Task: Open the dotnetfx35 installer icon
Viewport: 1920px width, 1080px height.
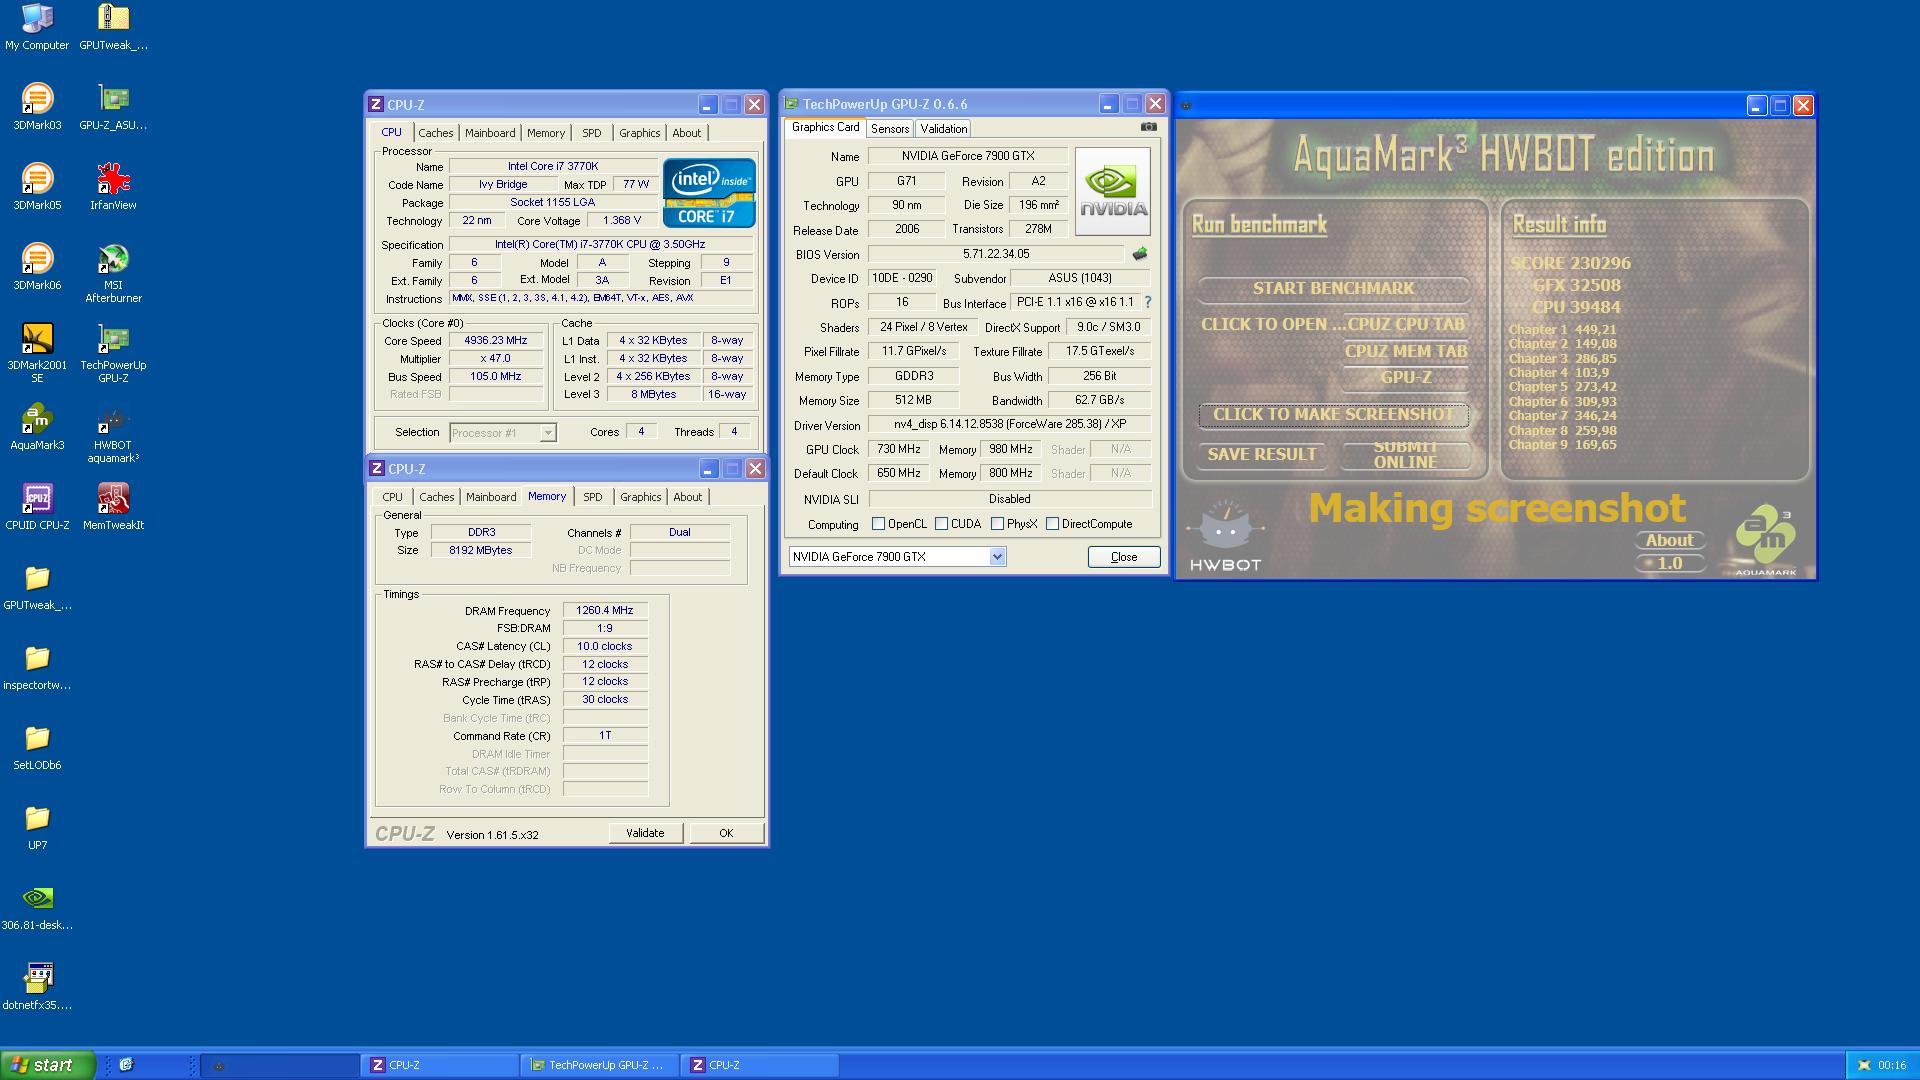Action: coord(37,987)
